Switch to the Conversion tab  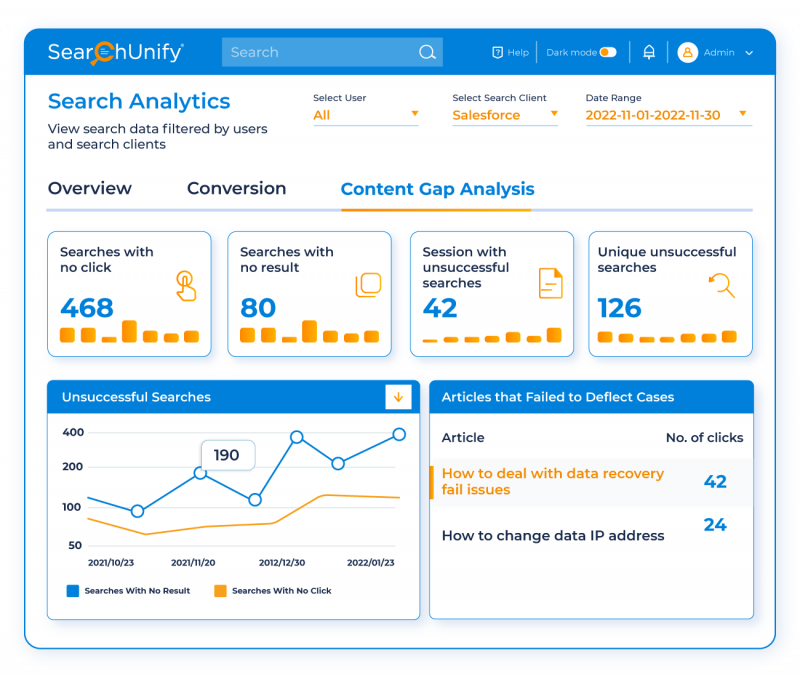[x=237, y=188]
